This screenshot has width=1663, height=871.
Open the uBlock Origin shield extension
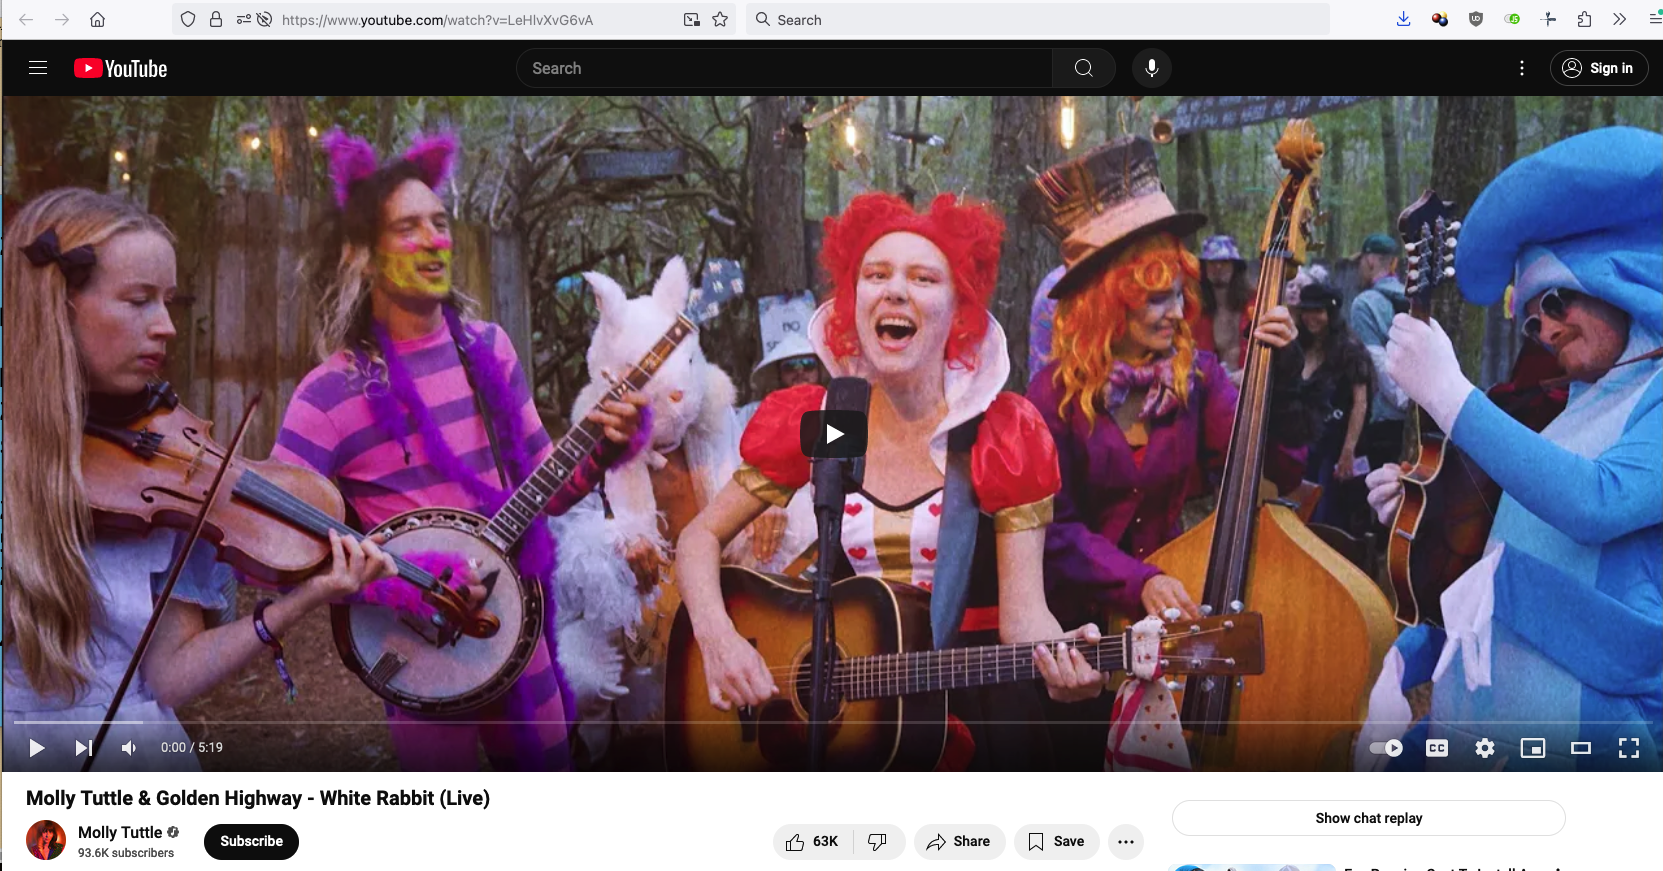coord(1476,19)
